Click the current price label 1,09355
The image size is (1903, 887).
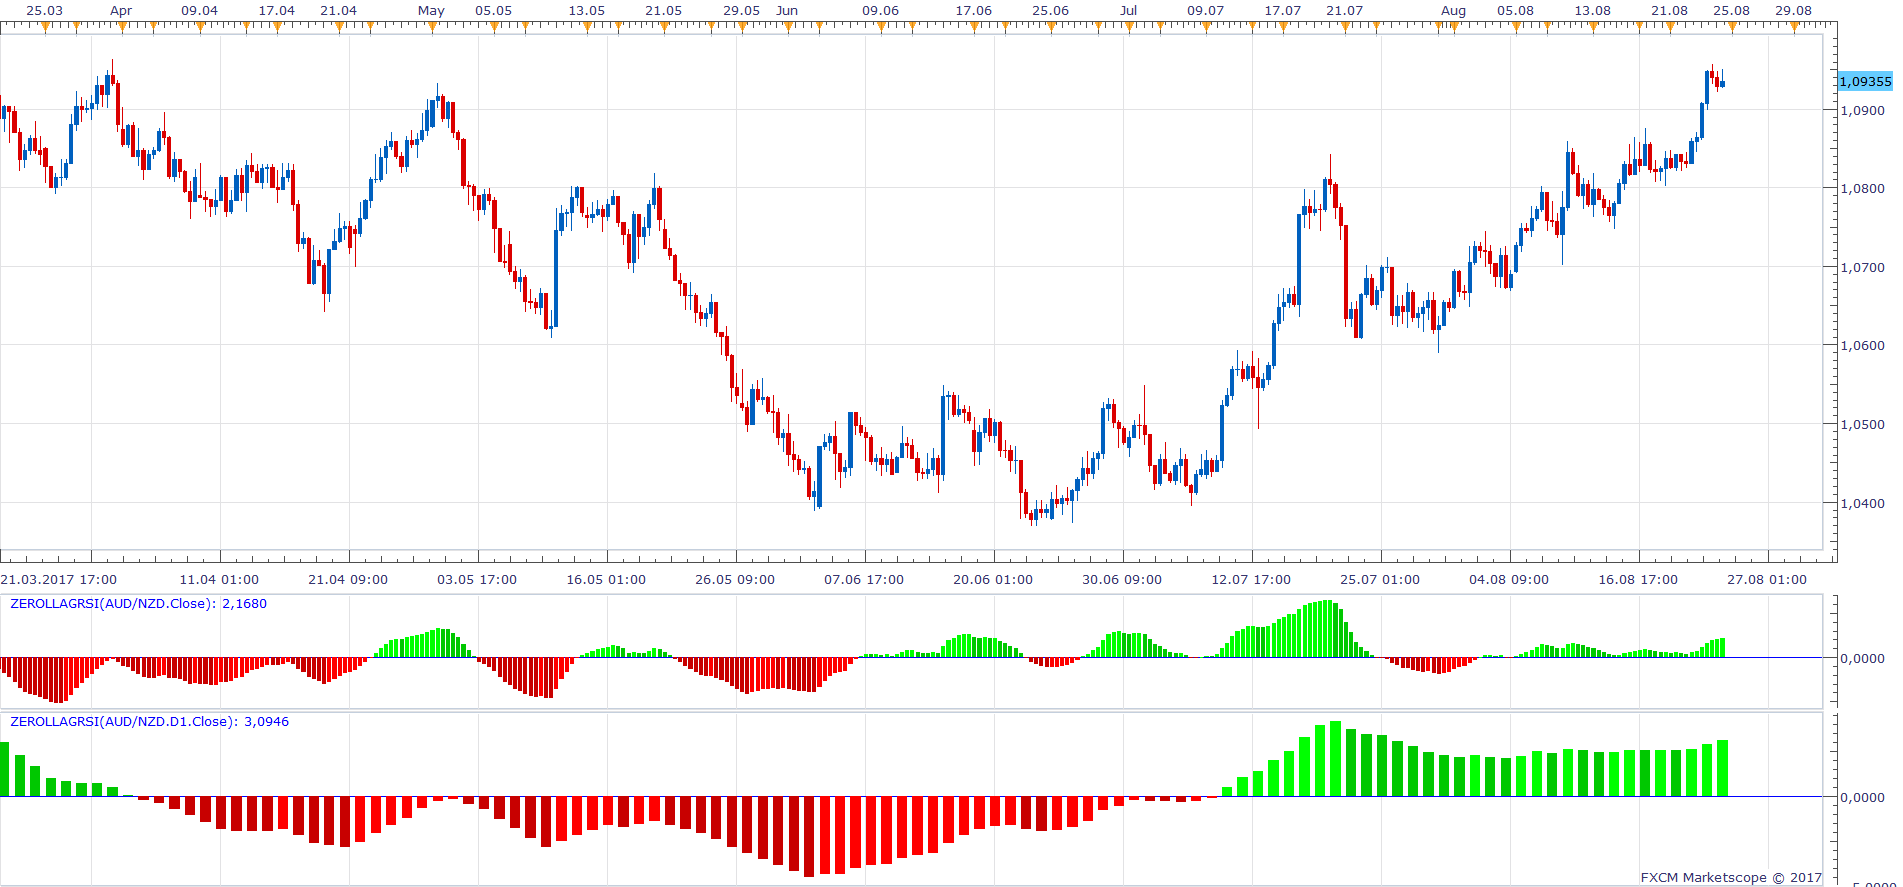1866,82
